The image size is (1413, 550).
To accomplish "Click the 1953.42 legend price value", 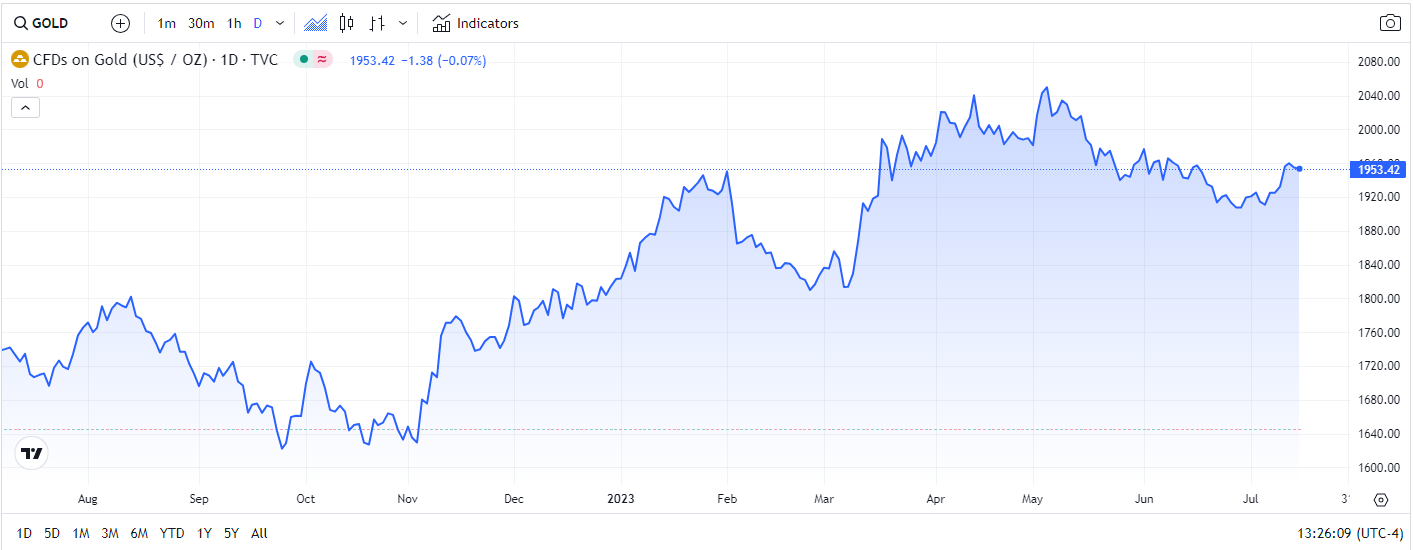I will [x=372, y=60].
